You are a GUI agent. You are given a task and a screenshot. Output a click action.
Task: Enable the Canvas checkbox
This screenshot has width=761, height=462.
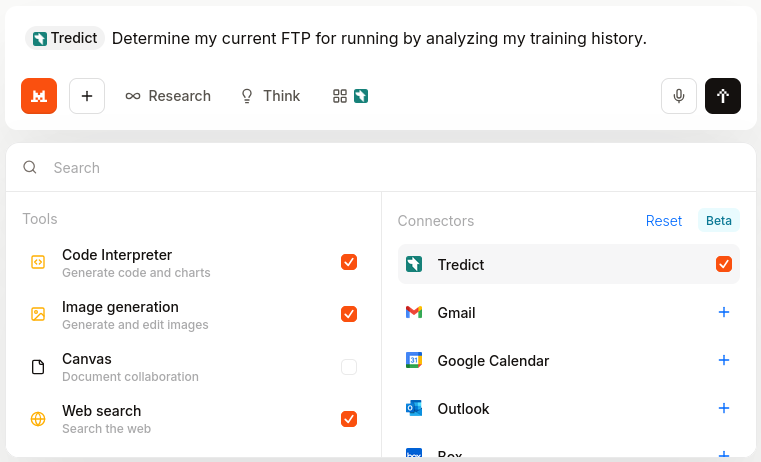pos(349,367)
